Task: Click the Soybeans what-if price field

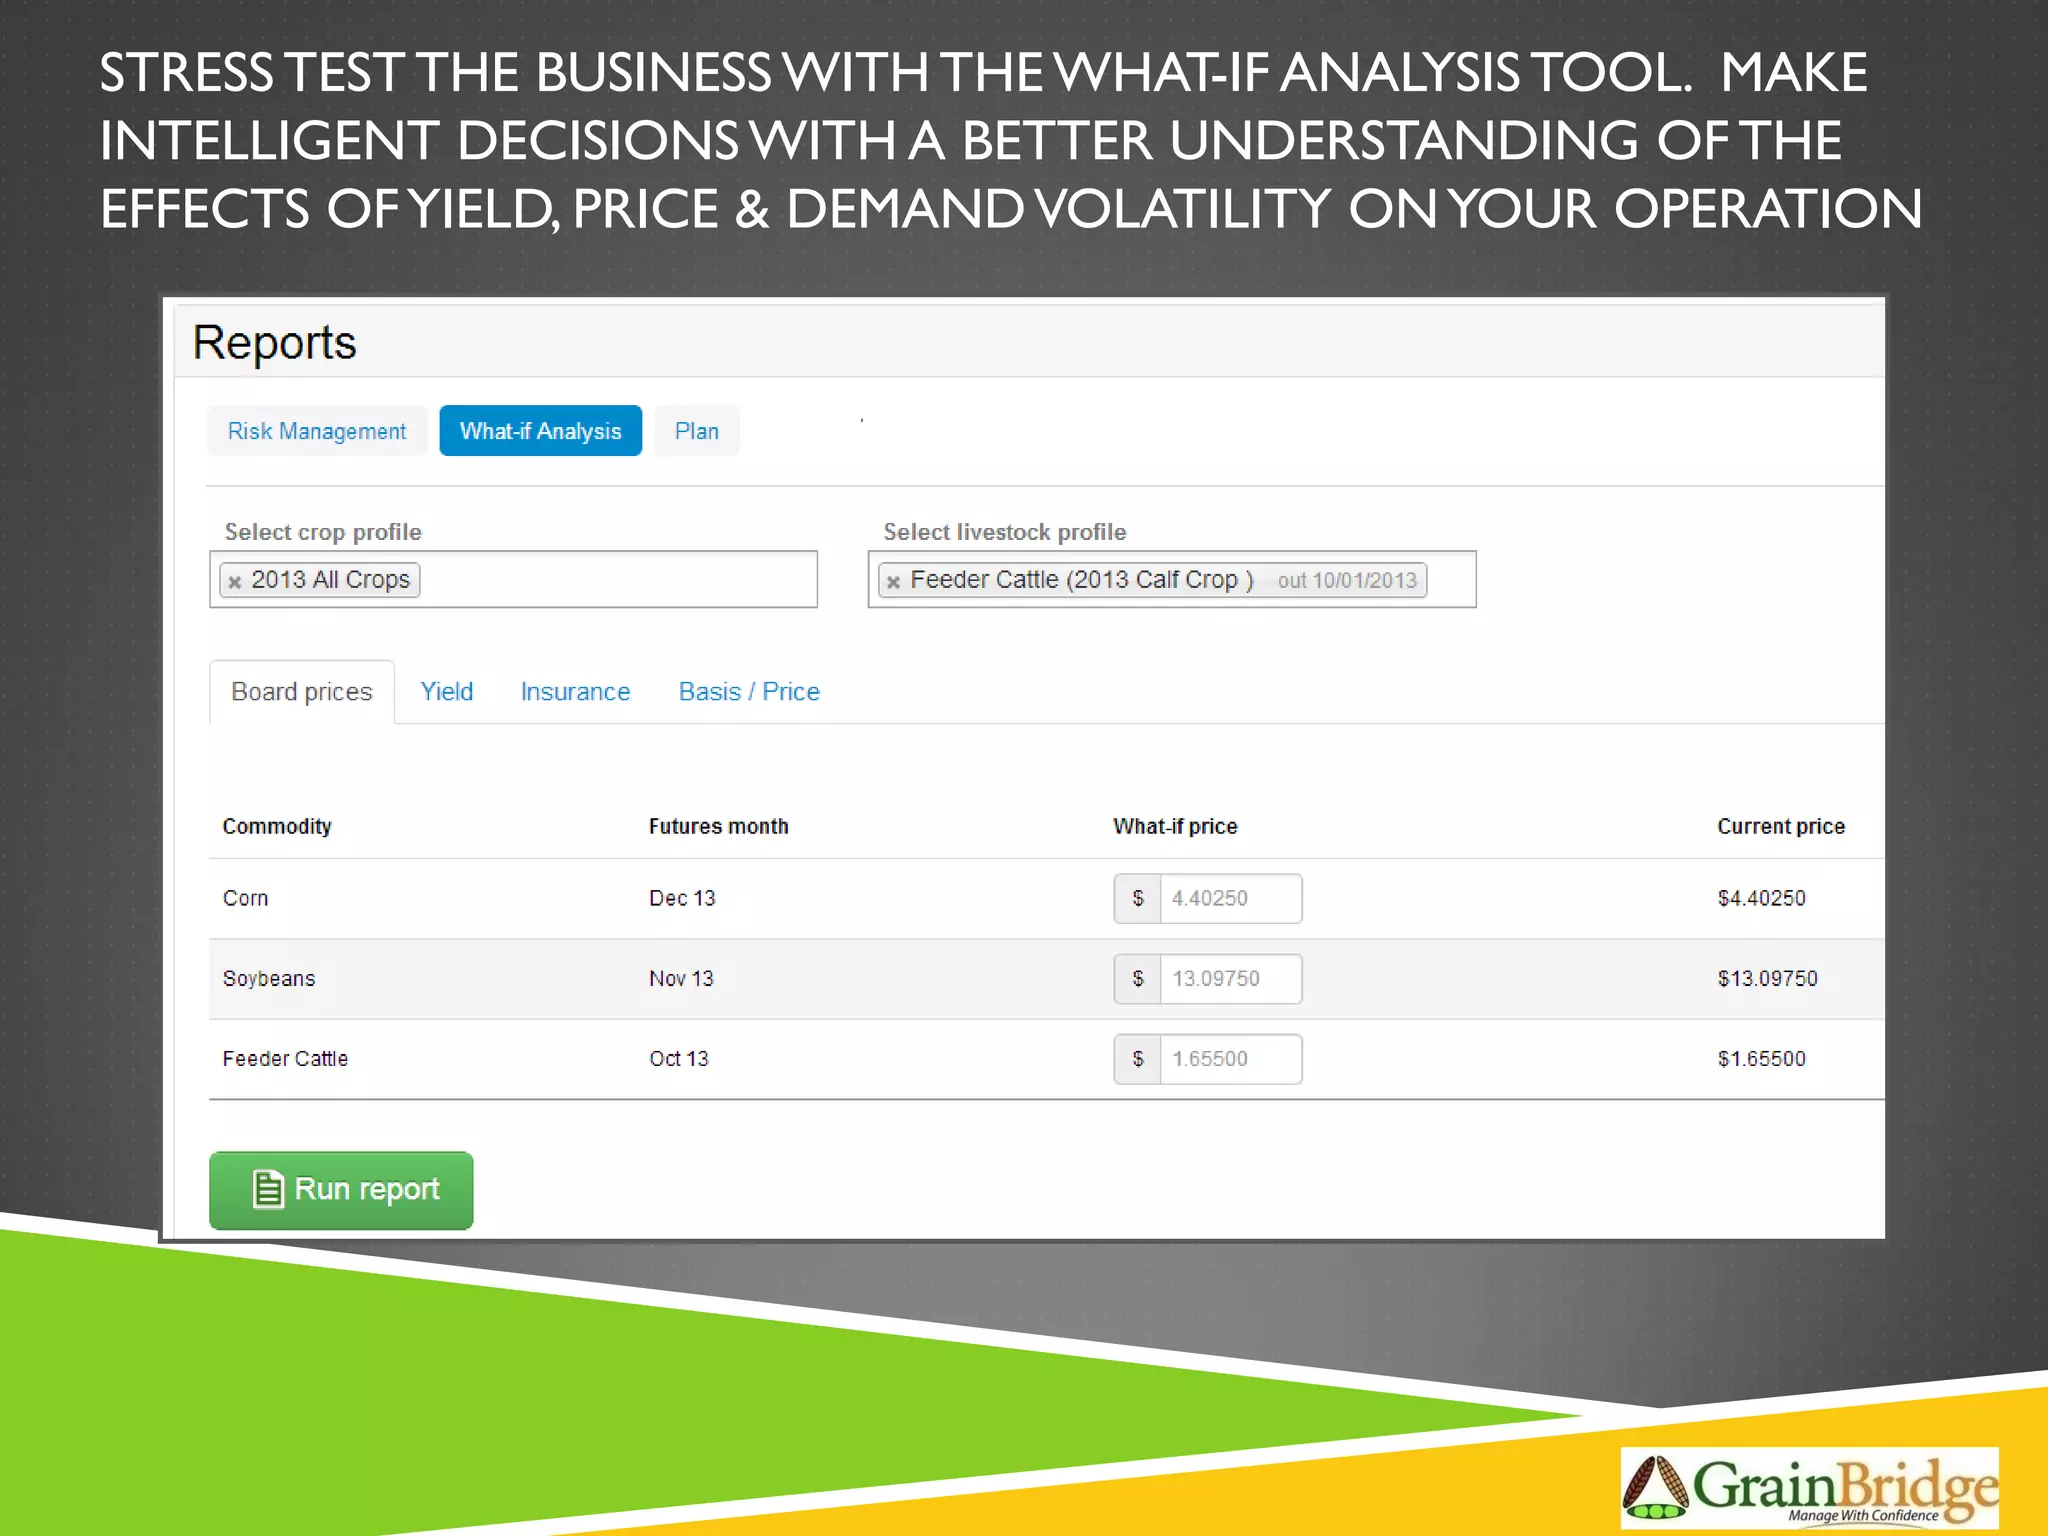Action: [1230, 979]
